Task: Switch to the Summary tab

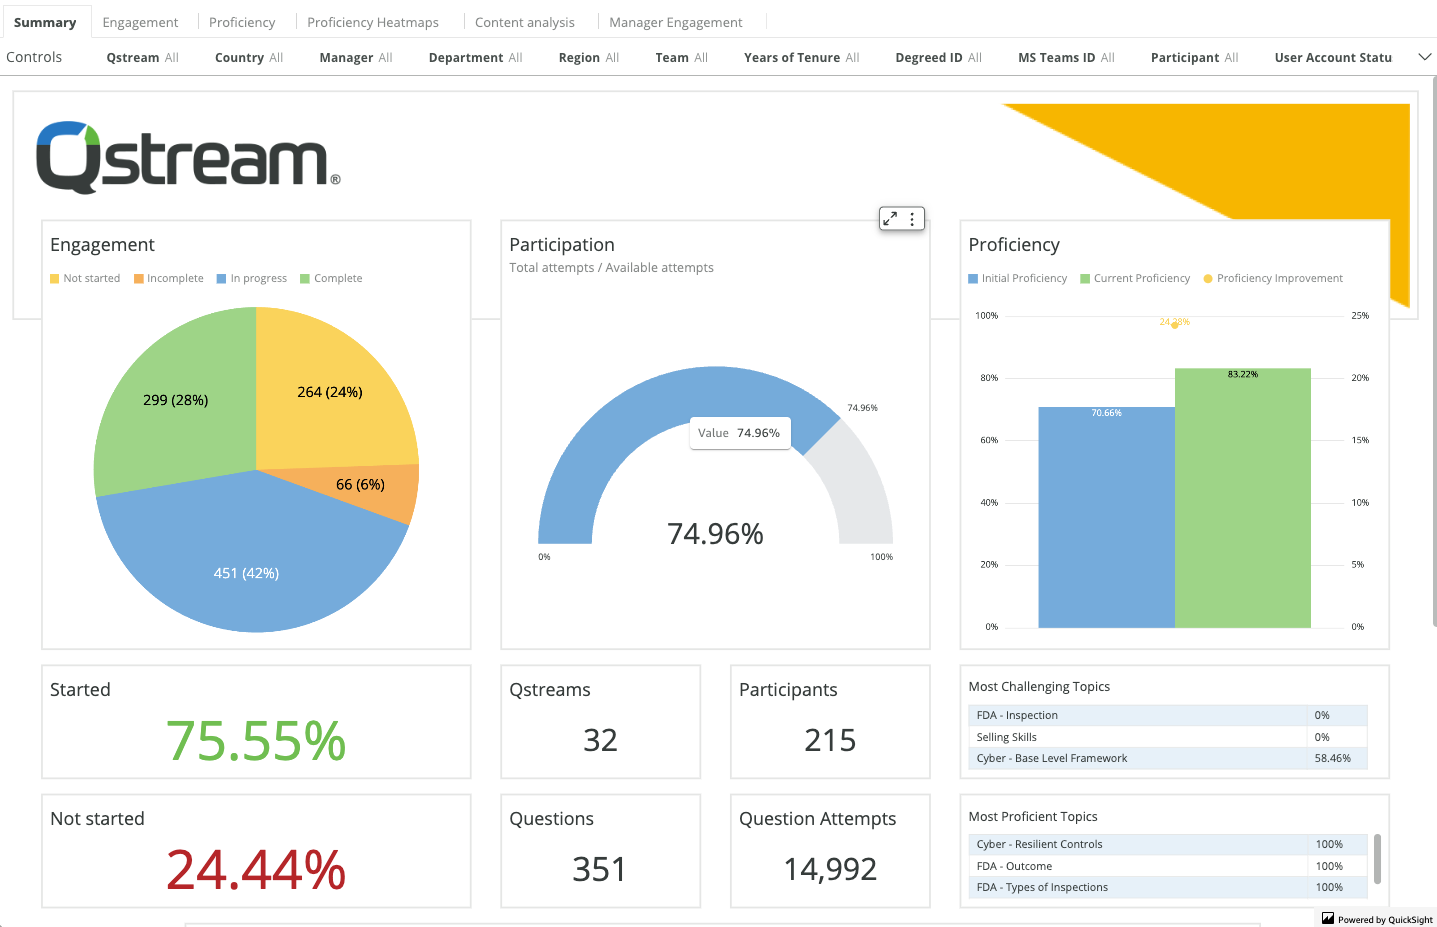Action: (x=45, y=22)
